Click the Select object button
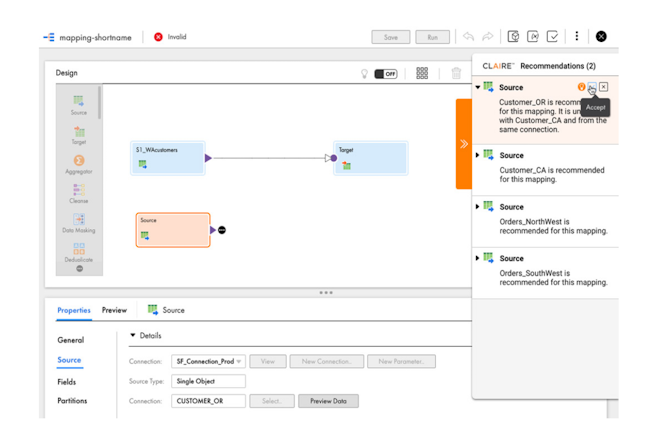The height and width of the screenshot is (433, 650). pyautogui.click(x=272, y=401)
